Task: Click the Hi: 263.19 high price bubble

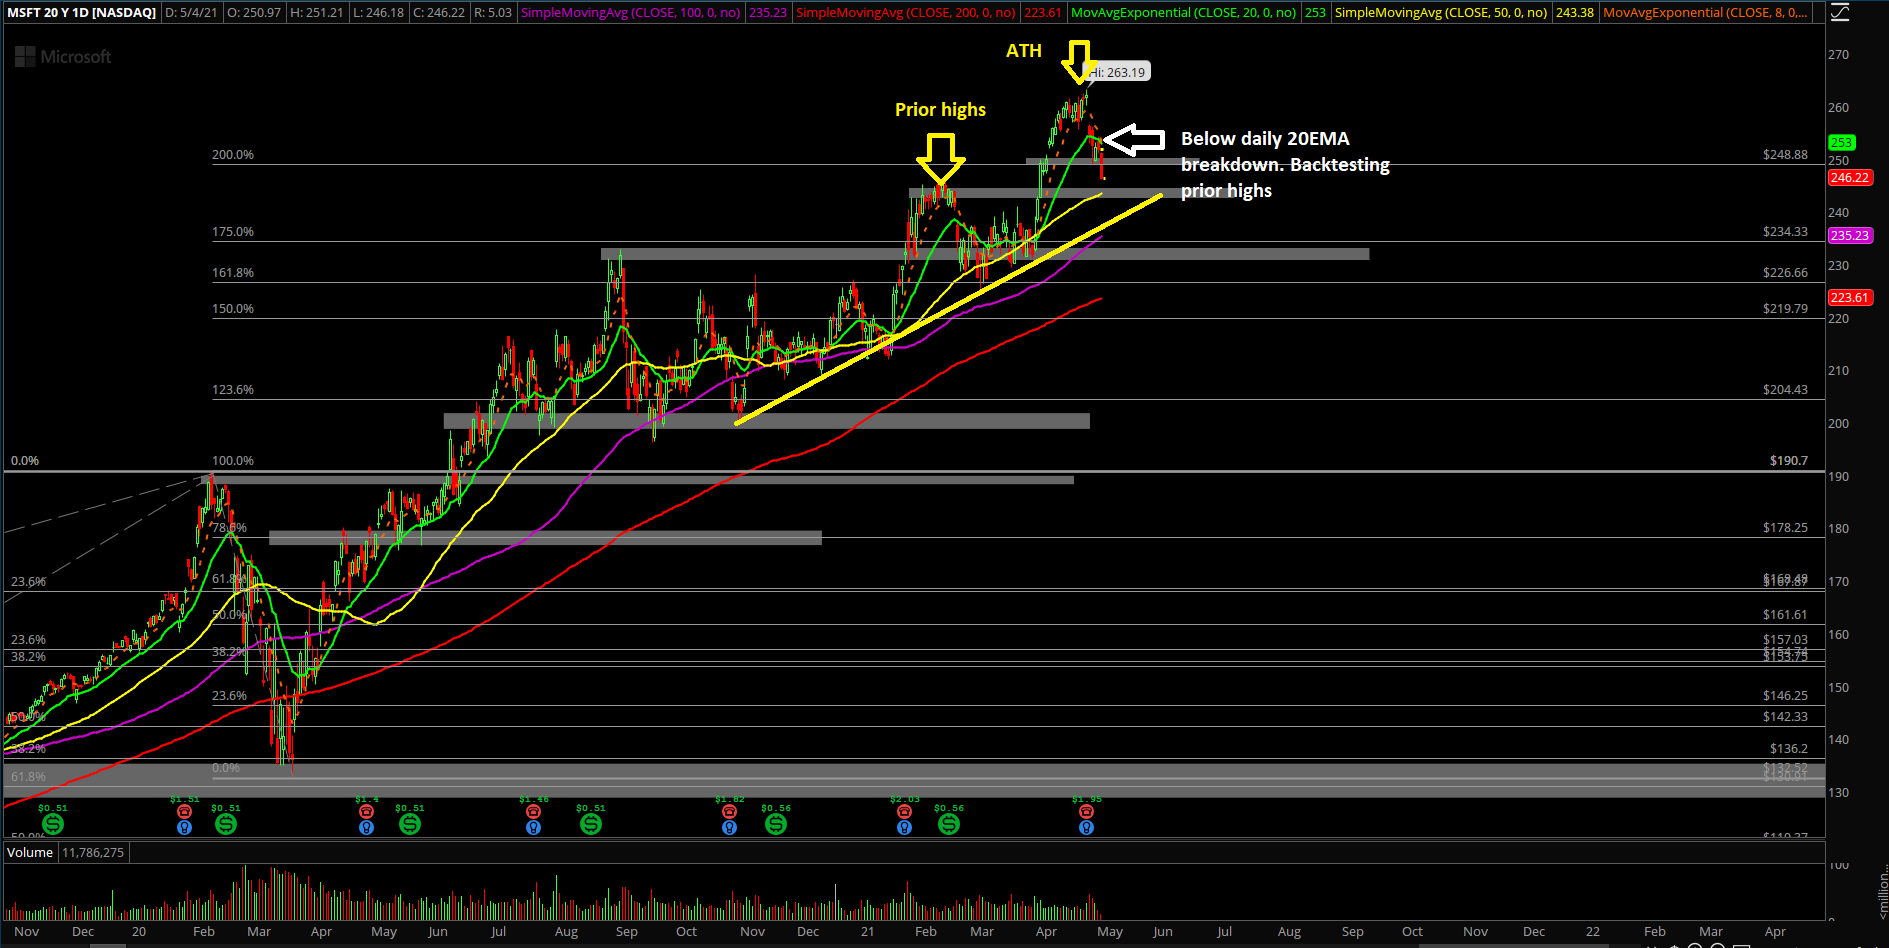Action: [1118, 72]
